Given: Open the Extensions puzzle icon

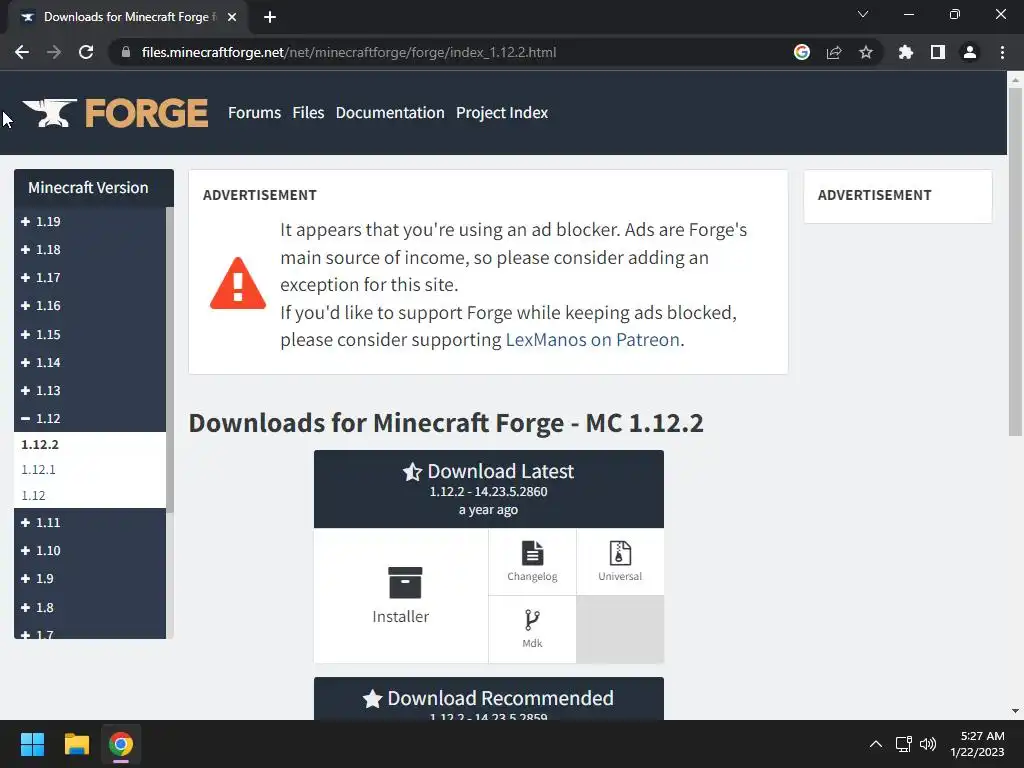Looking at the screenshot, I should pos(906,52).
